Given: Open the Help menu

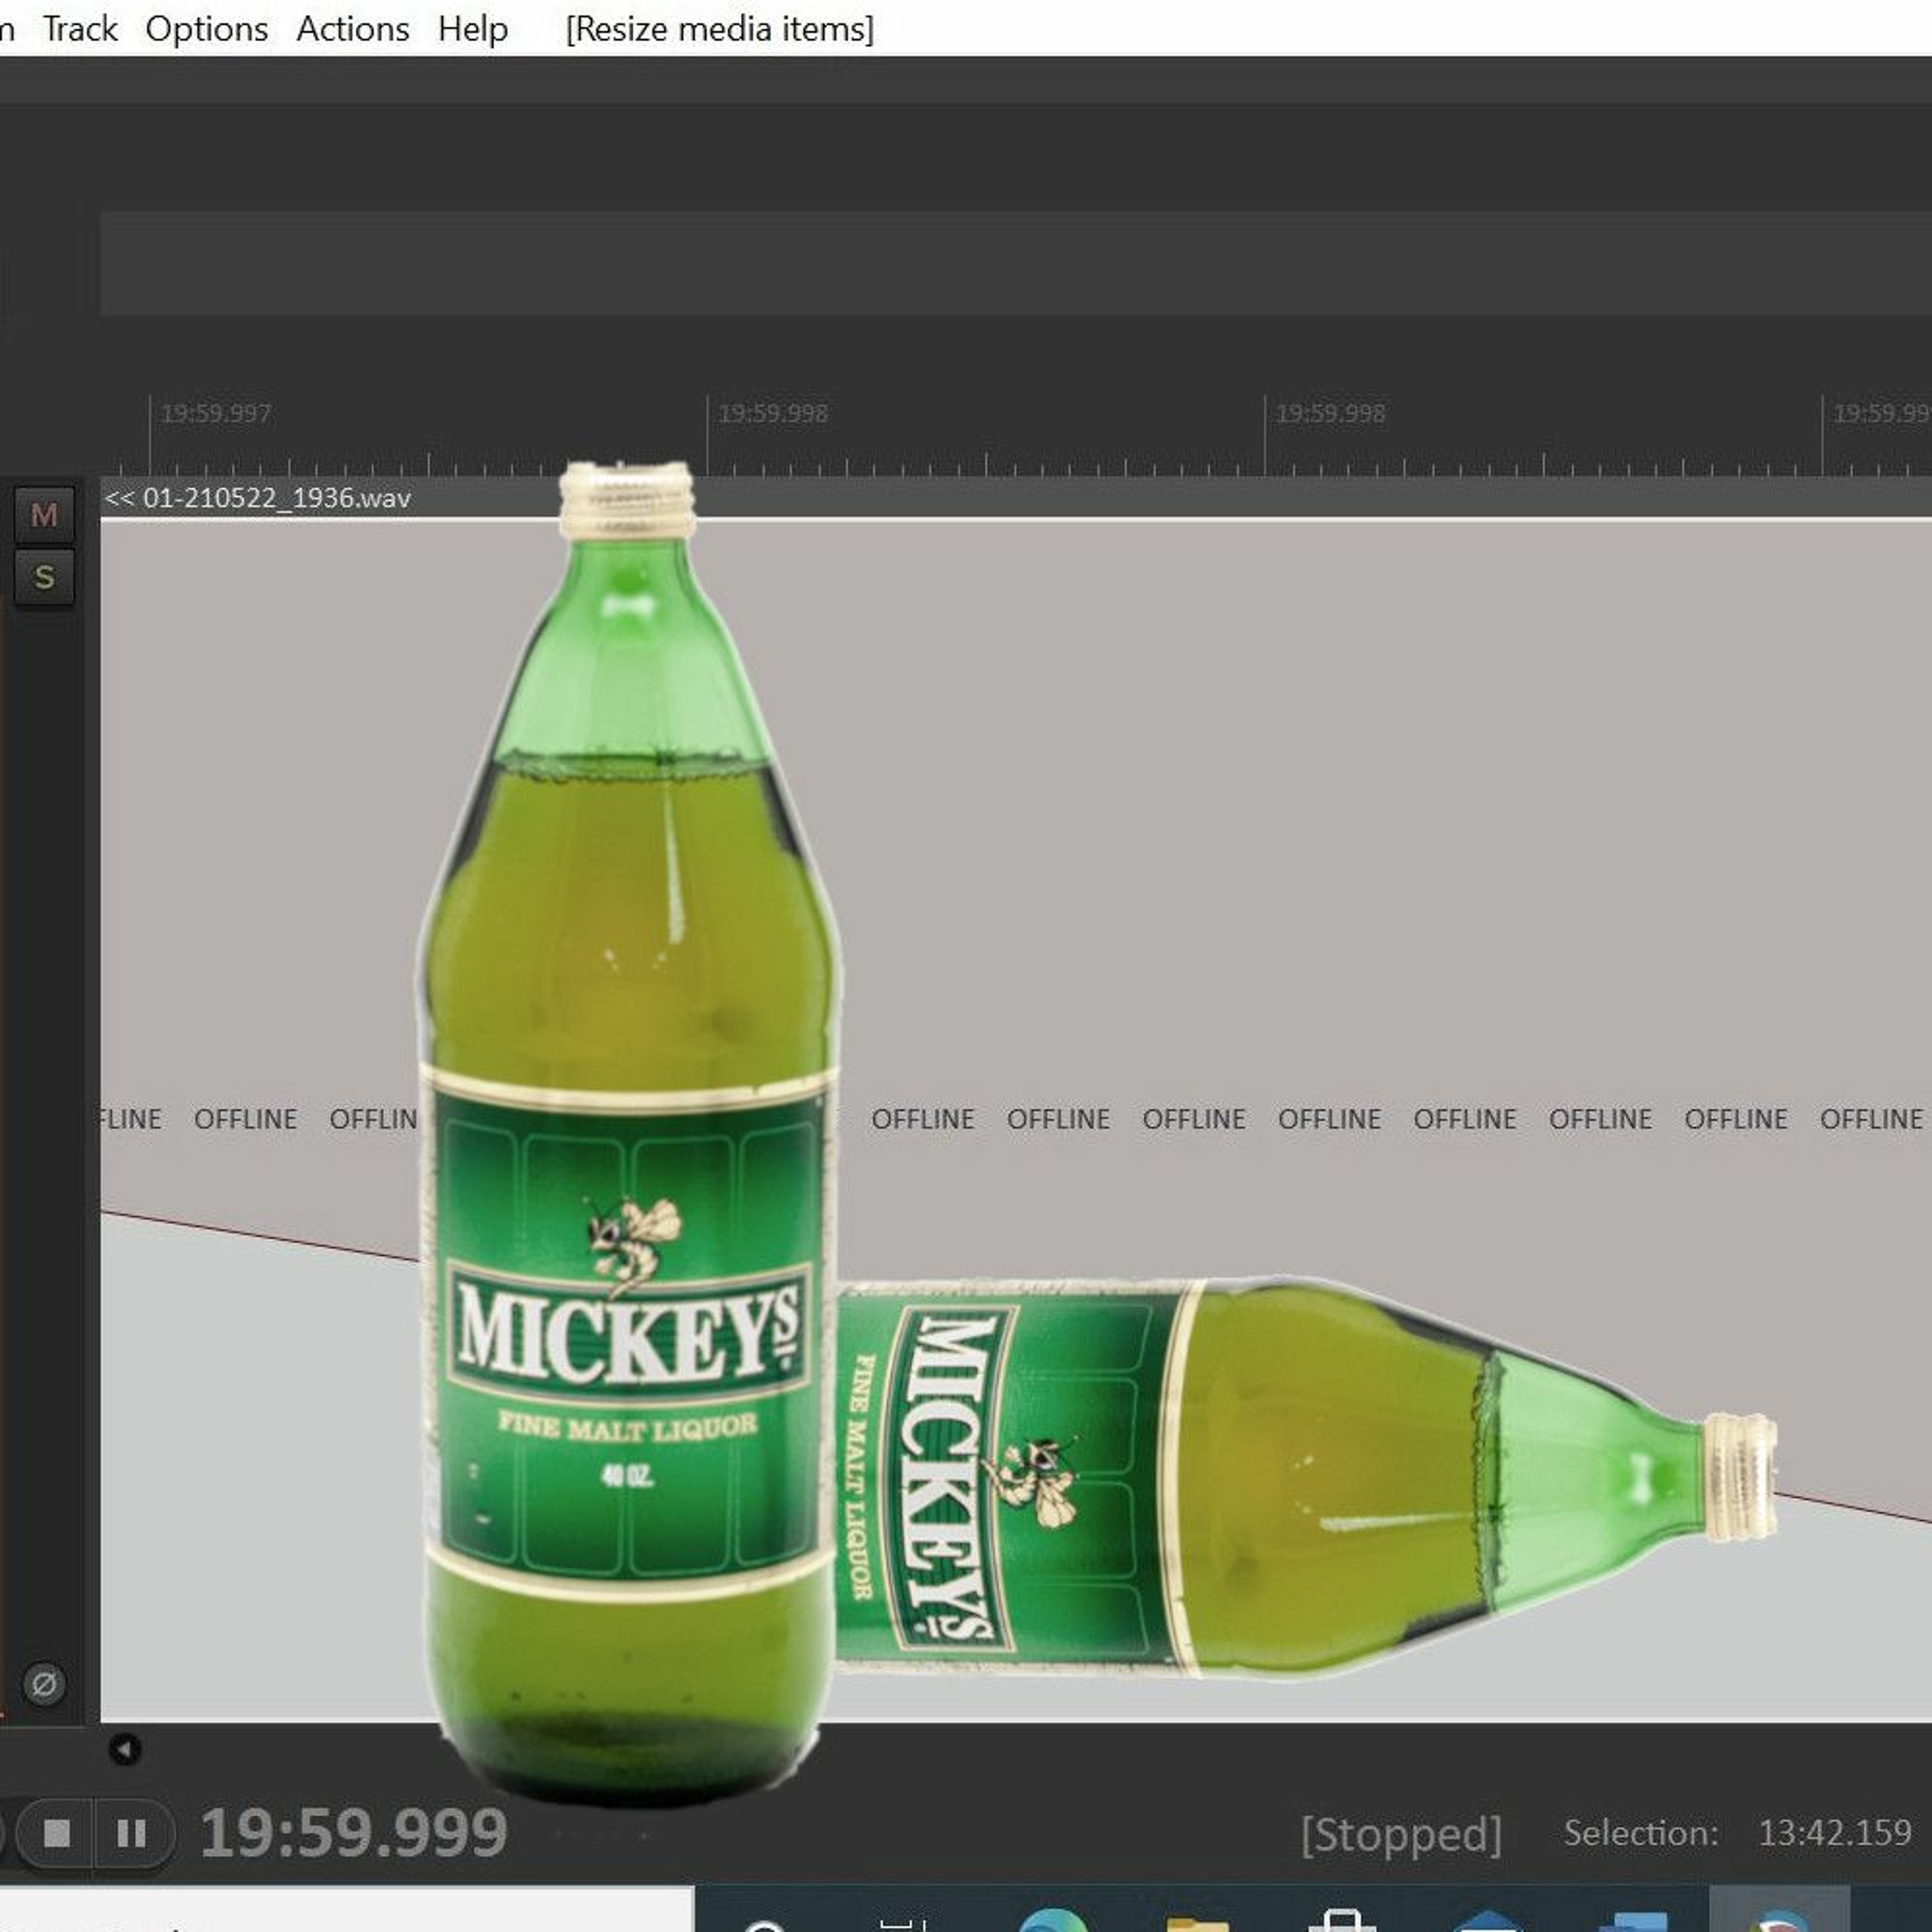Looking at the screenshot, I should coord(473,29).
